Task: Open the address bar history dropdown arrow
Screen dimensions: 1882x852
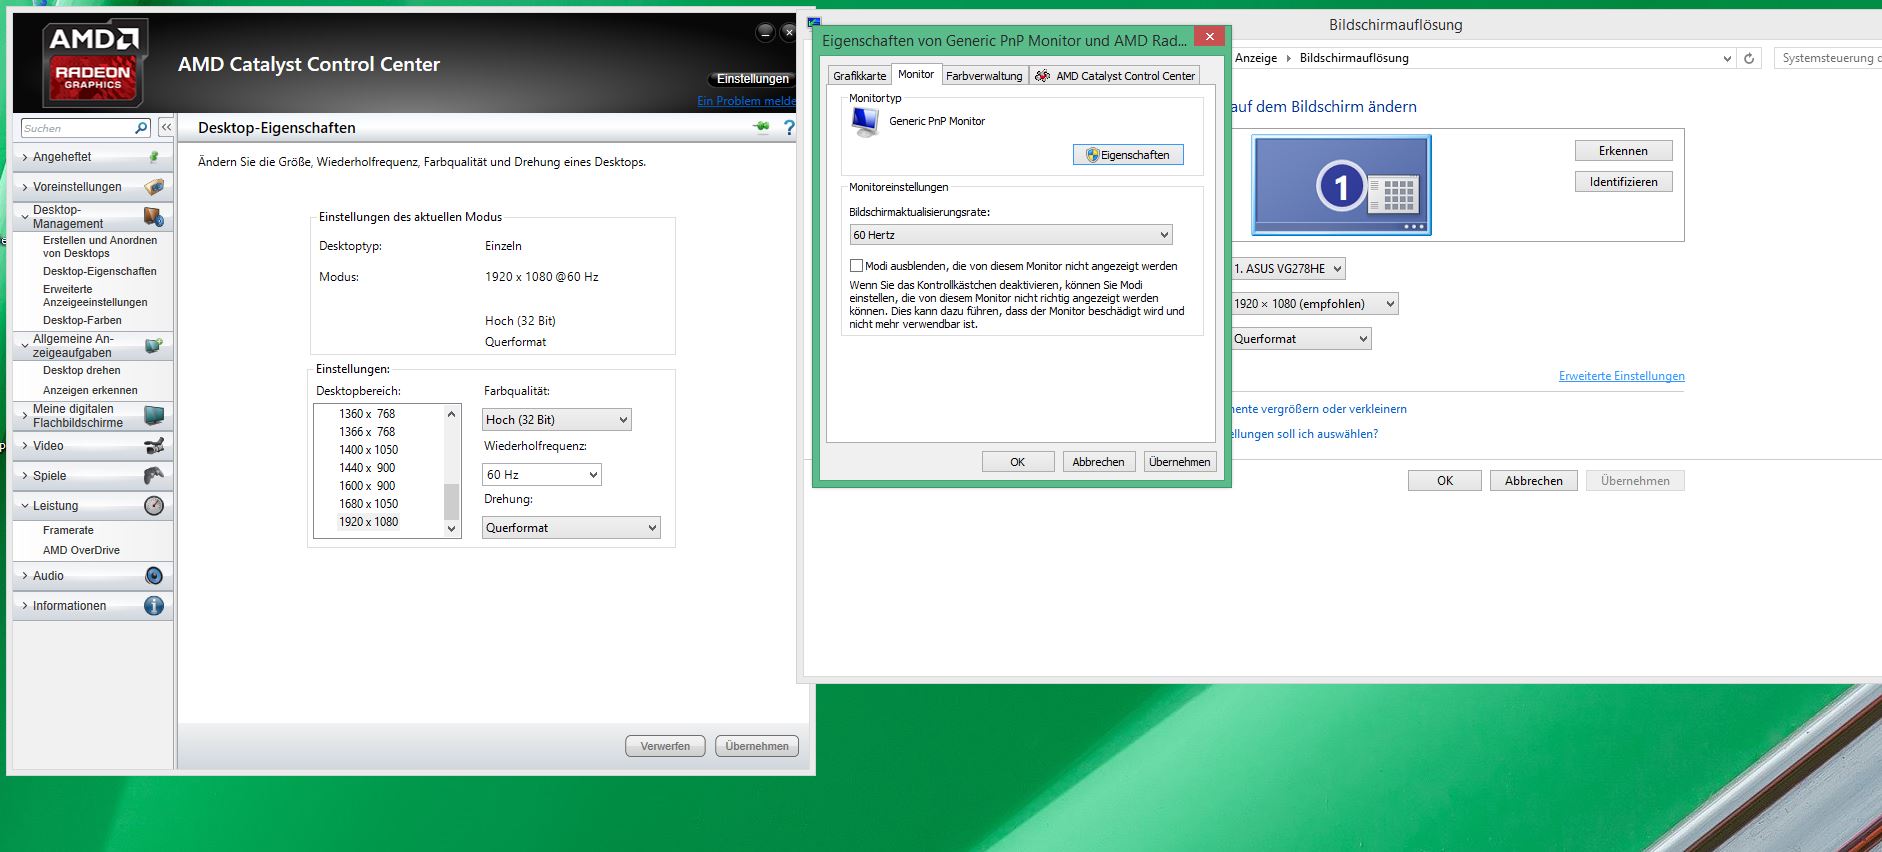Action: click(1727, 59)
